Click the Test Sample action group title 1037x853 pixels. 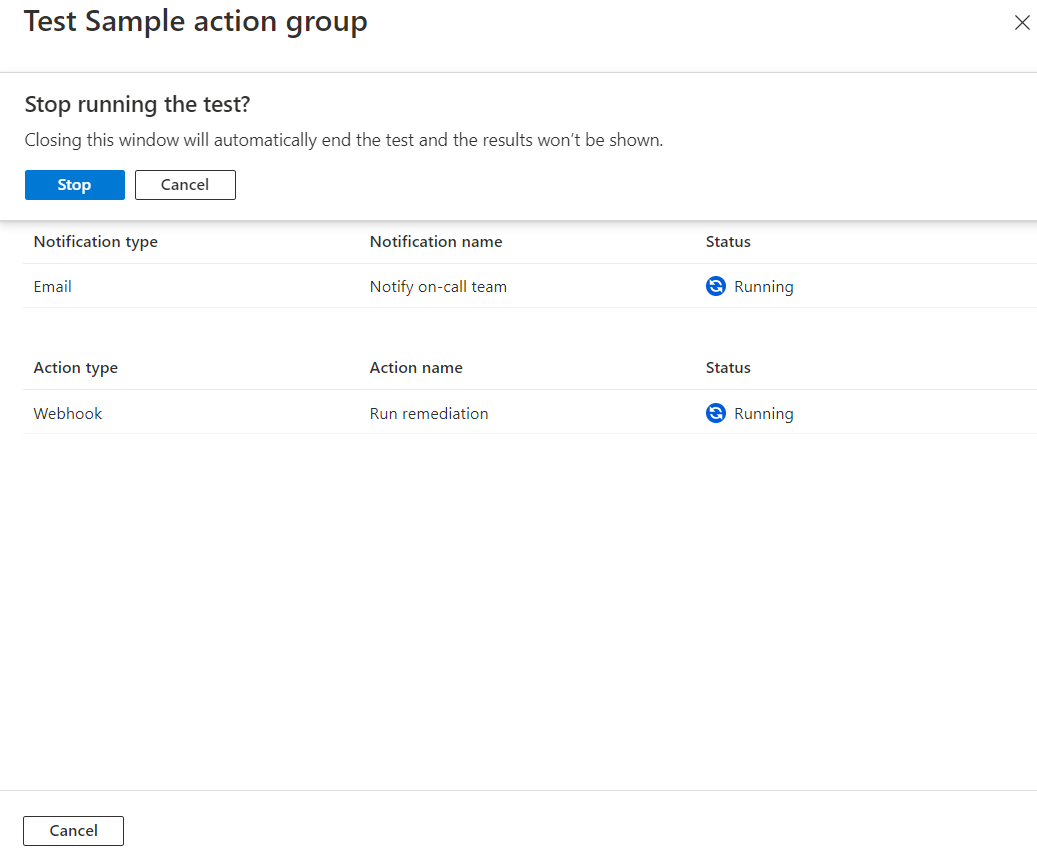(196, 22)
